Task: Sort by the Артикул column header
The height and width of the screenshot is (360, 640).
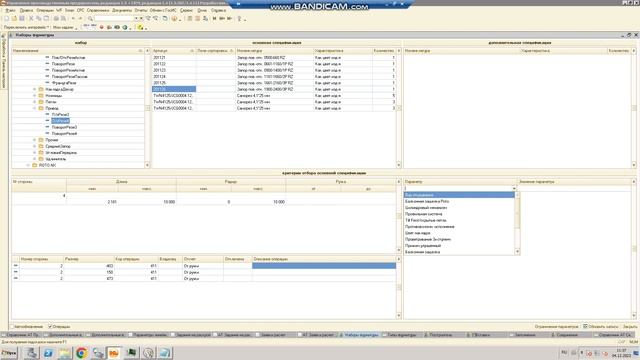Action: pos(174,51)
